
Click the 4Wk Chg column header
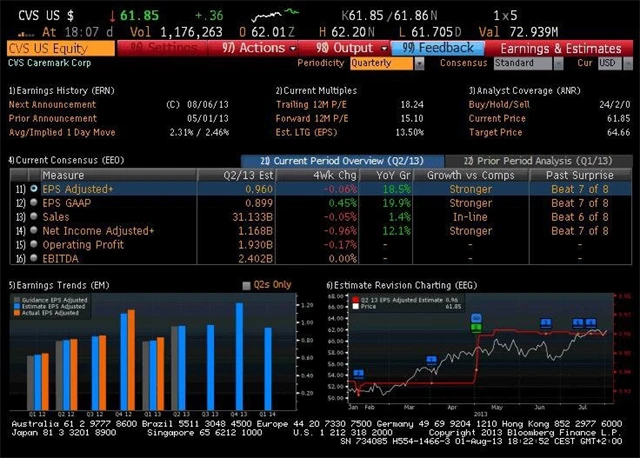pyautogui.click(x=318, y=175)
